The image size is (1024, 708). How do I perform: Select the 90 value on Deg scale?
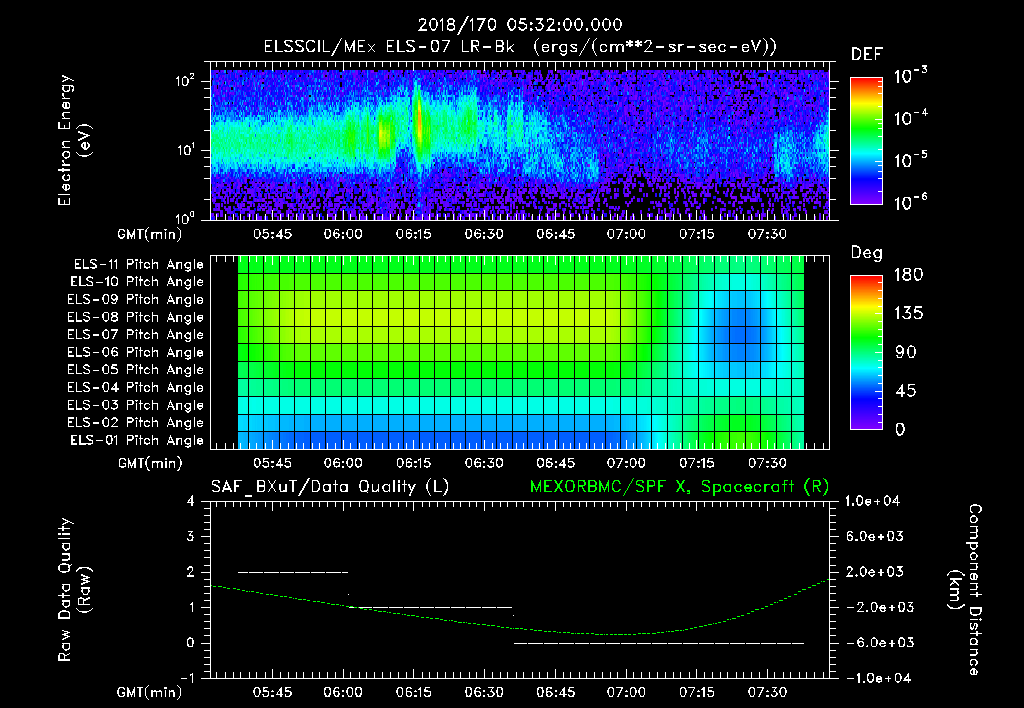point(905,352)
